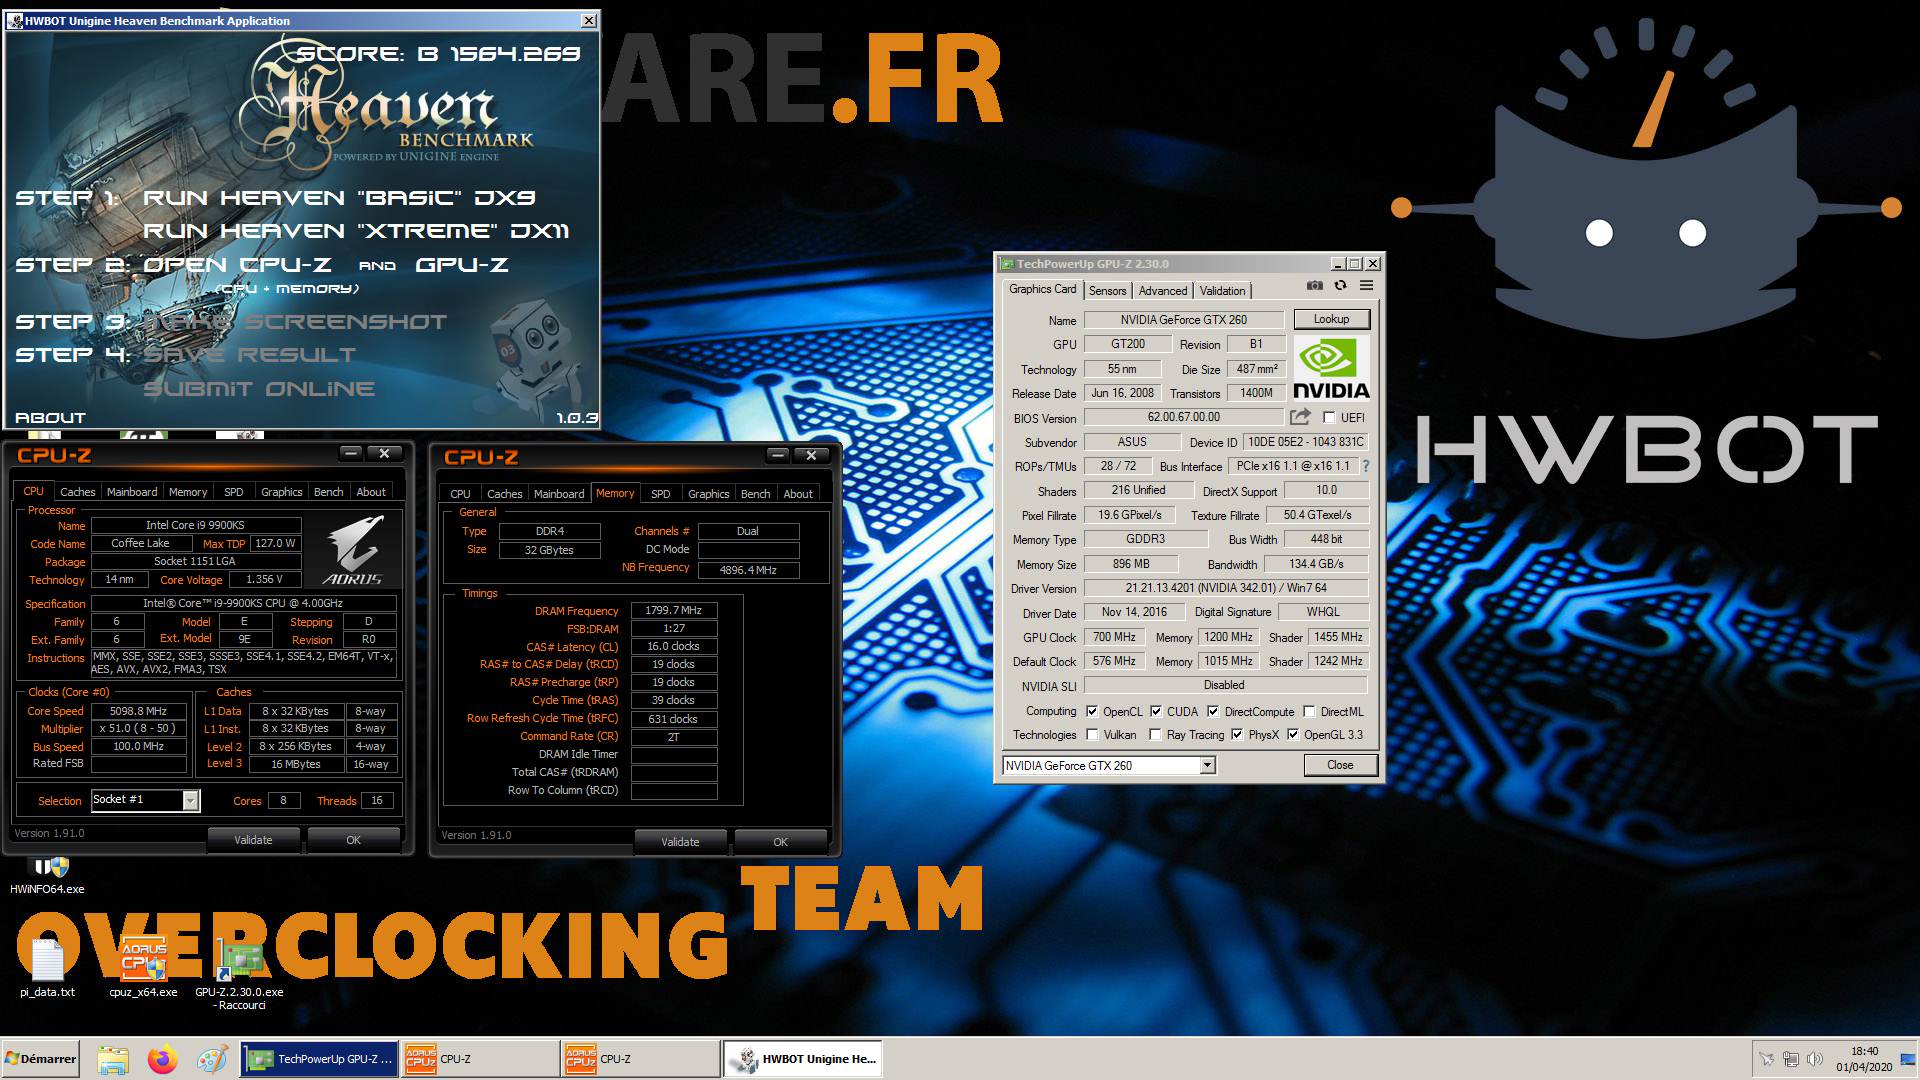Launch Firefox from the taskbar

(x=162, y=1059)
